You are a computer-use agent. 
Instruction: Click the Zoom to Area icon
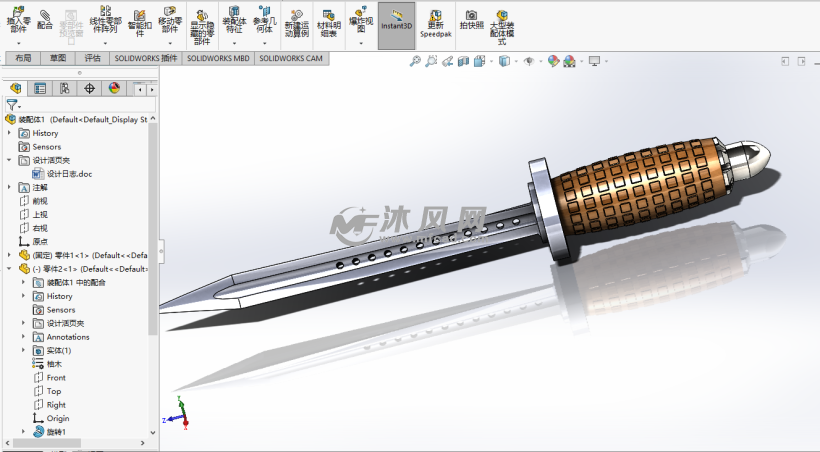coord(431,61)
